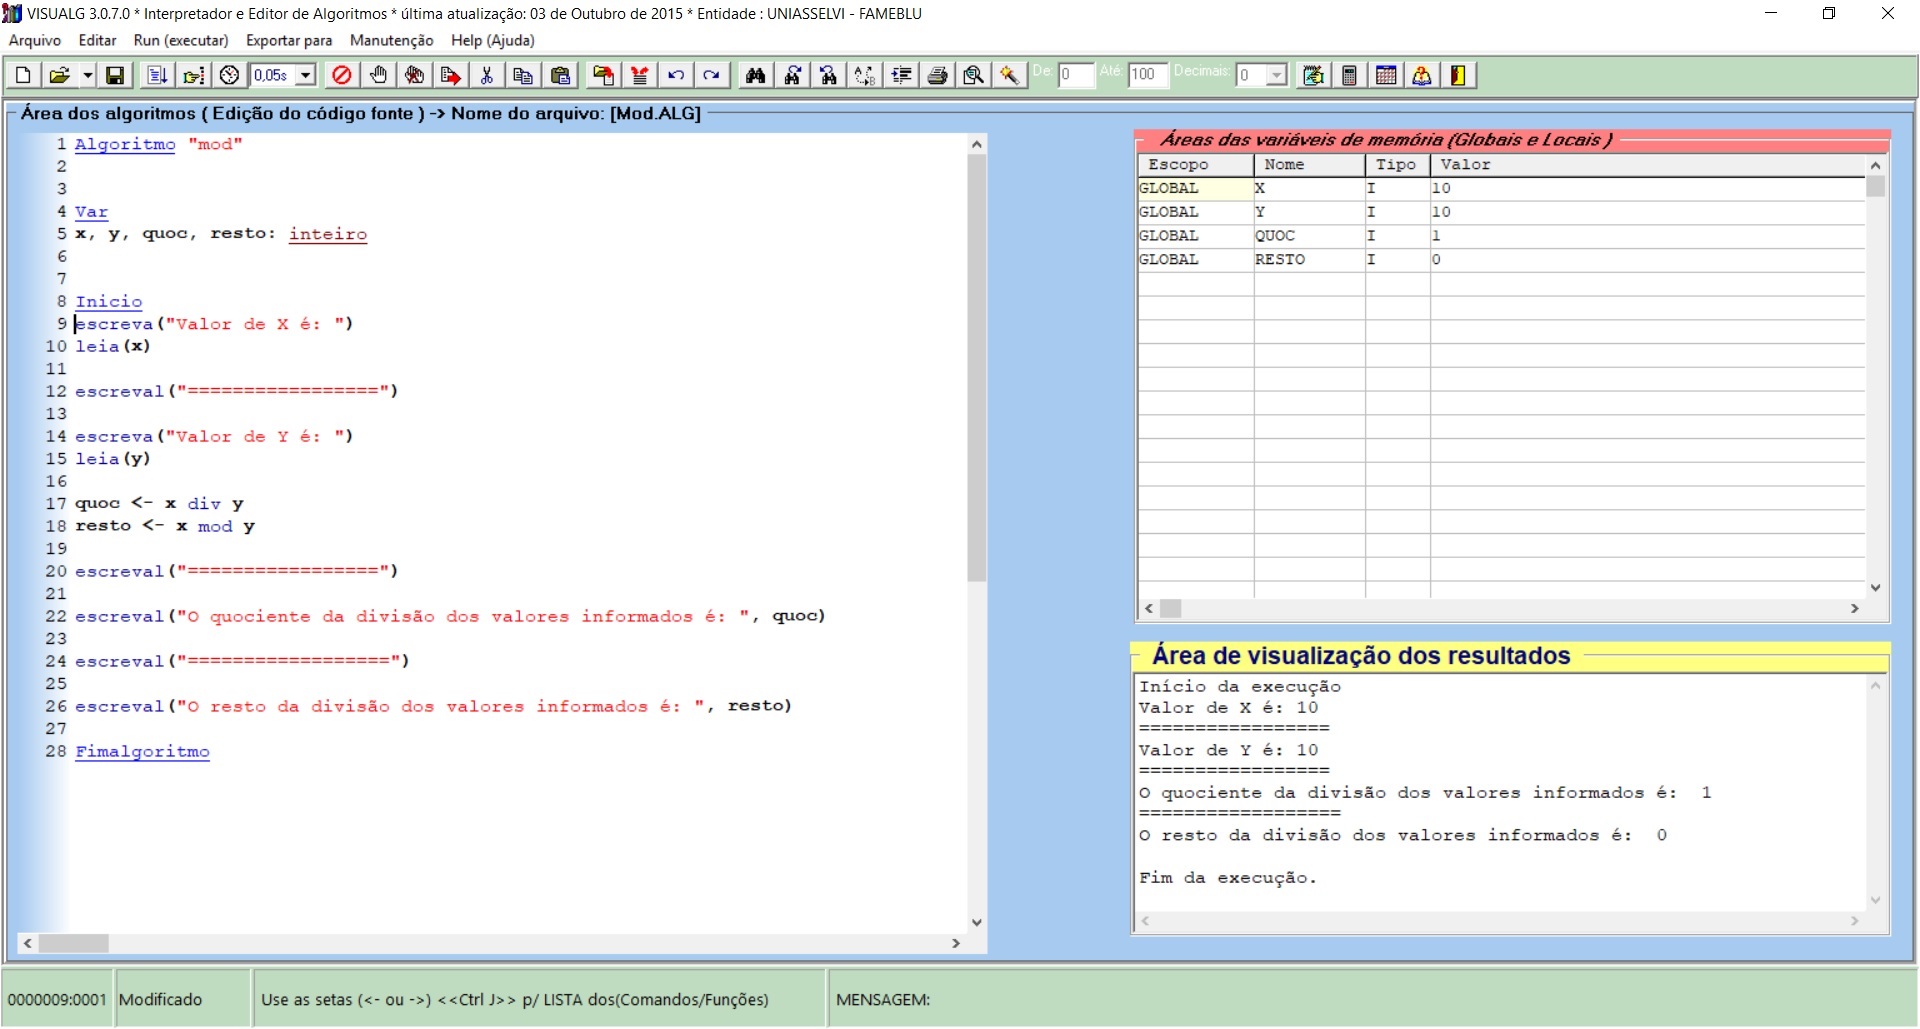The width and height of the screenshot is (1920, 1029).
Task: Click the printer icon
Action: (937, 75)
